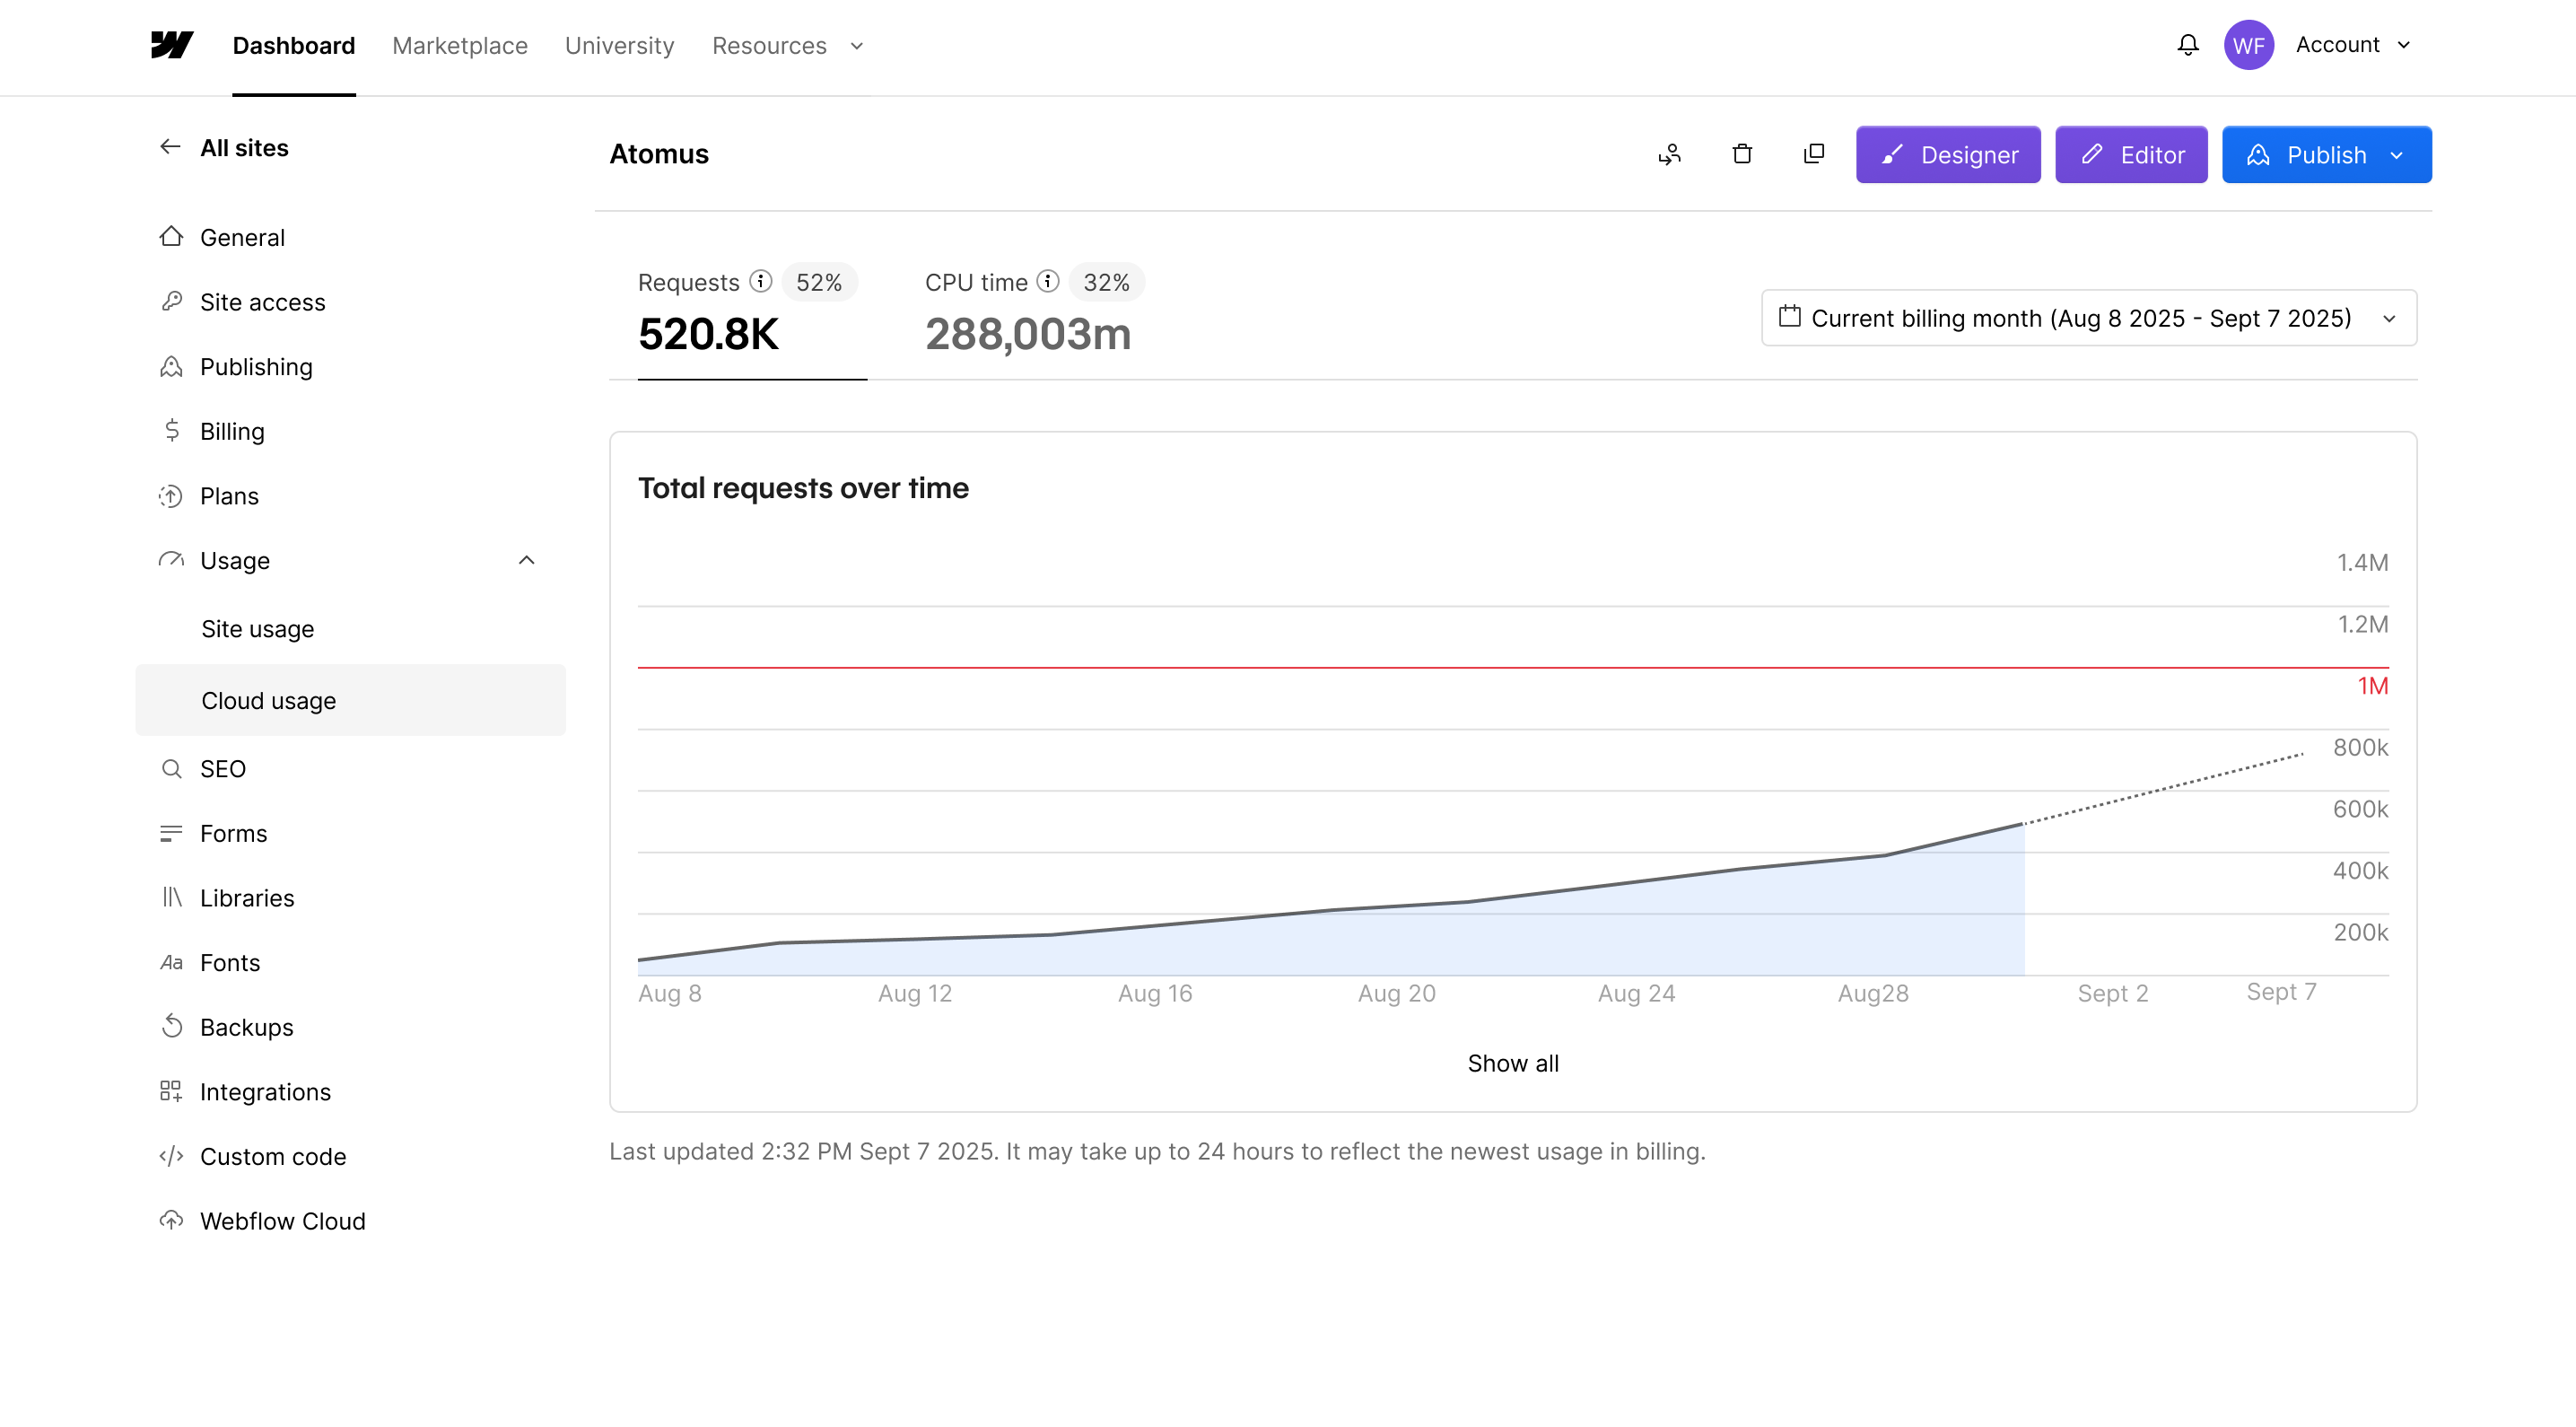Click the Webflow logo icon

(x=172, y=45)
